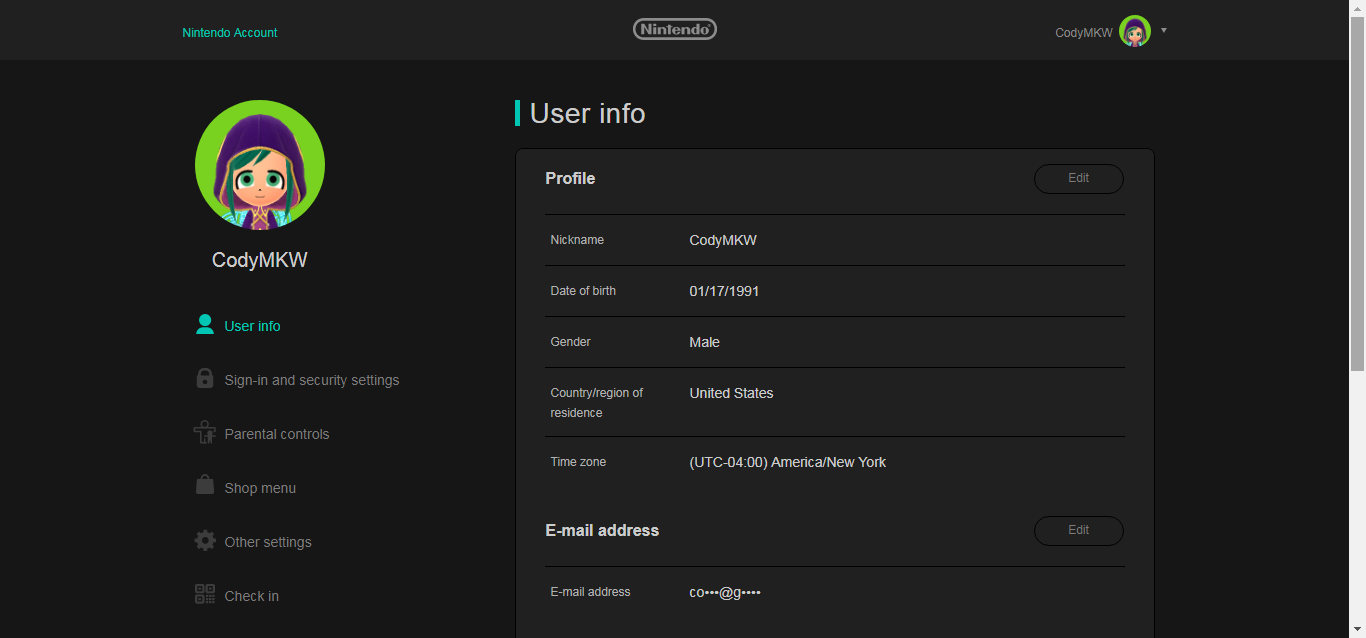
Task: Click the Time zone label
Action: [578, 462]
